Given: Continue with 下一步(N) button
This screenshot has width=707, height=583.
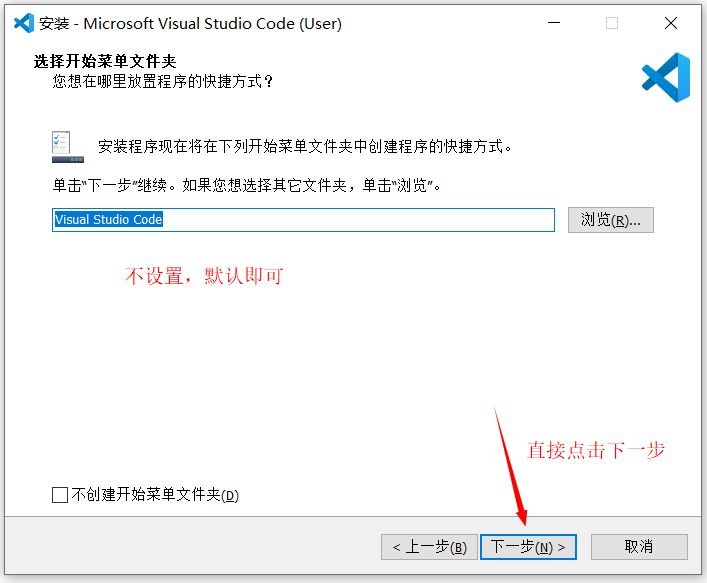Looking at the screenshot, I should 528,547.
